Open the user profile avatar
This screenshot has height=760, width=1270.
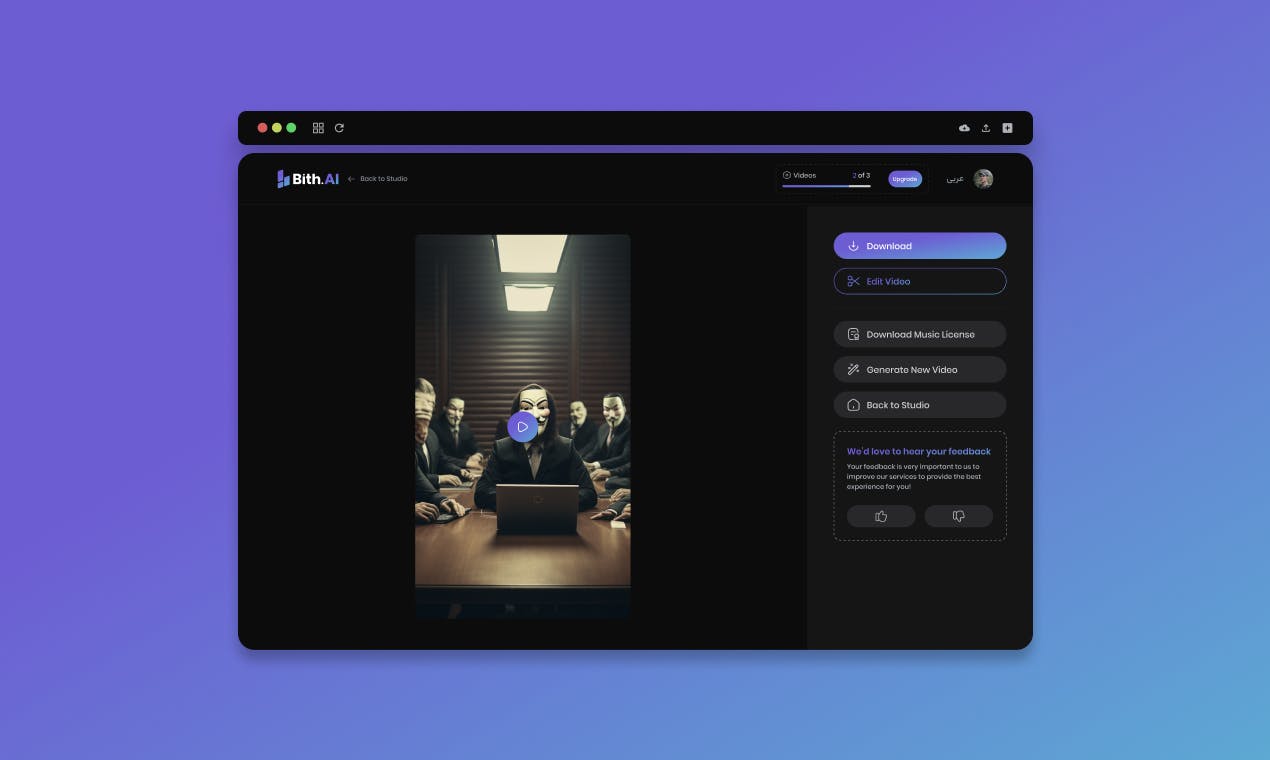point(983,179)
